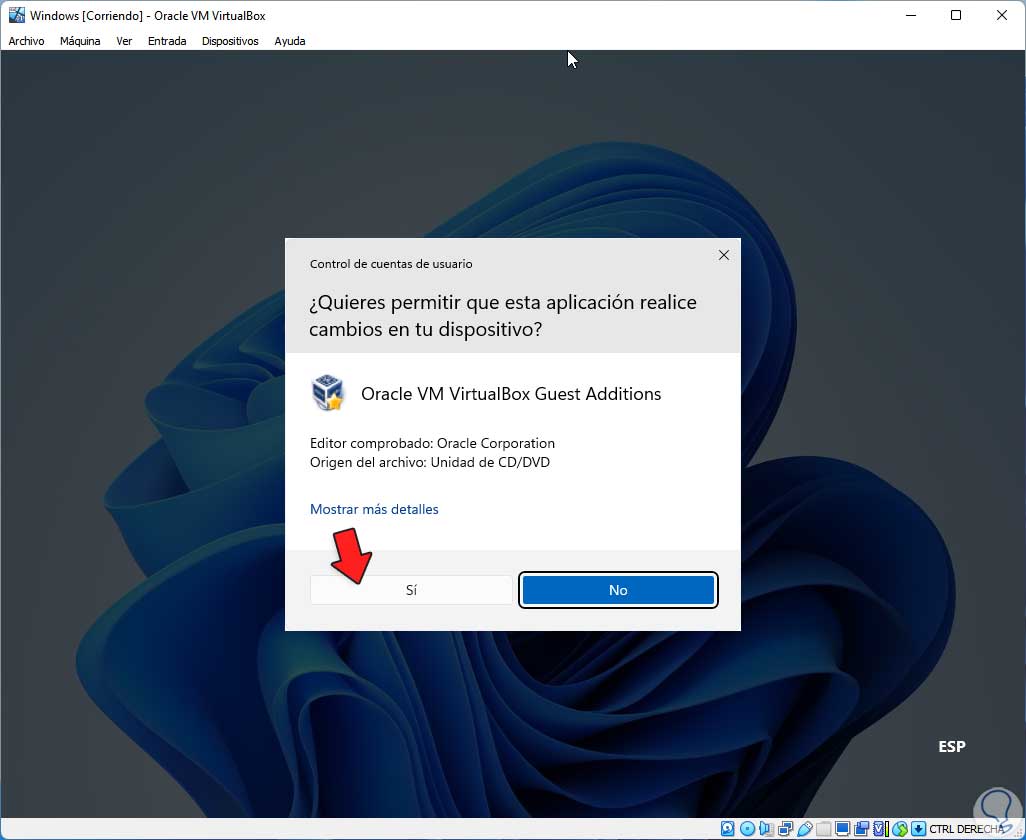The height and width of the screenshot is (840, 1026).
Task: Click the Guest Additions installer icon
Action: click(327, 393)
